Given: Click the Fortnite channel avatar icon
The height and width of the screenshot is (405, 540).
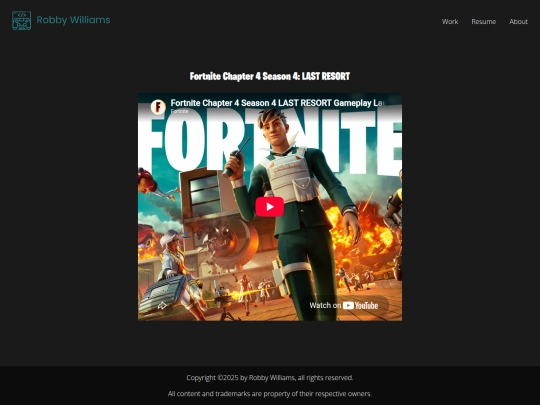Looking at the screenshot, I should point(158,107).
